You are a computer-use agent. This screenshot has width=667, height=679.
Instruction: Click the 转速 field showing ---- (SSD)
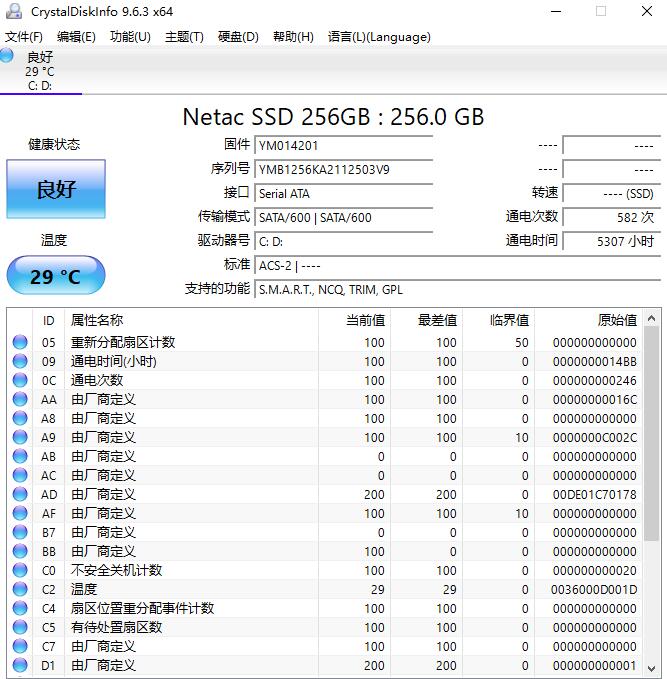pos(612,194)
